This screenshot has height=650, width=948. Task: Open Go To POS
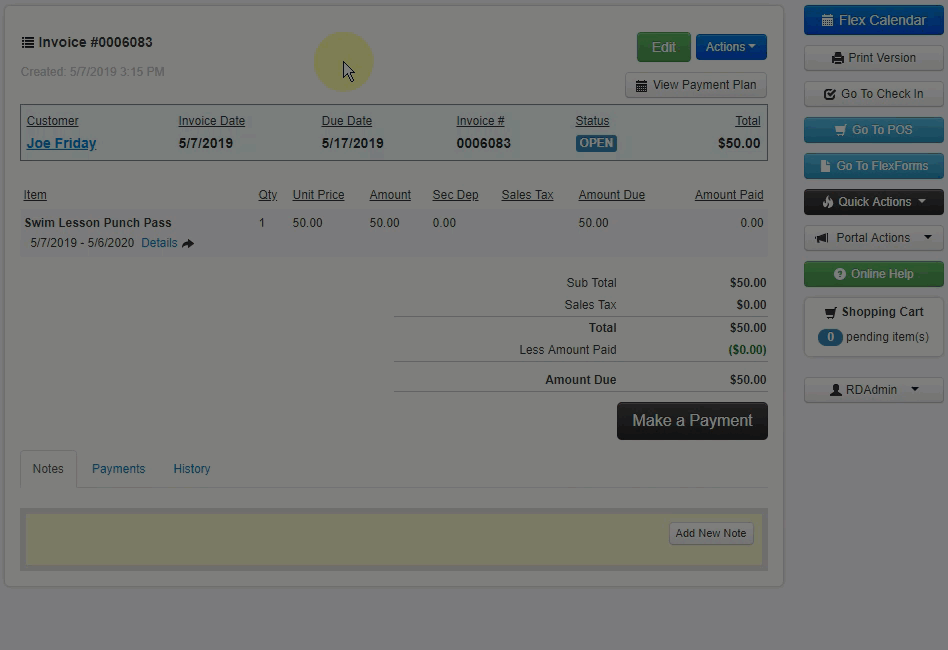coord(873,130)
